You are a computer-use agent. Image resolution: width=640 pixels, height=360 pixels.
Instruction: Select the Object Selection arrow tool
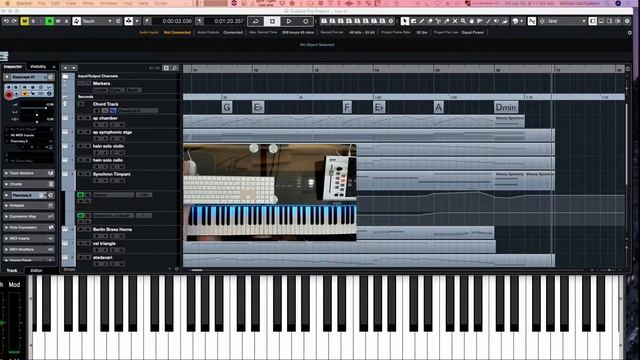pos(404,21)
